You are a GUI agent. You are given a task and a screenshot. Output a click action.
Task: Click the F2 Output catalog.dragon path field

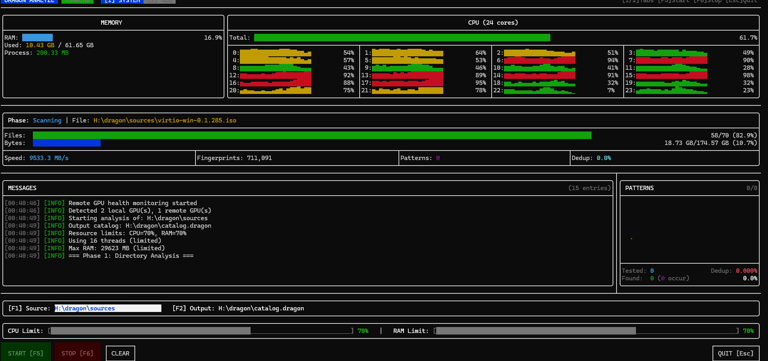click(x=261, y=308)
